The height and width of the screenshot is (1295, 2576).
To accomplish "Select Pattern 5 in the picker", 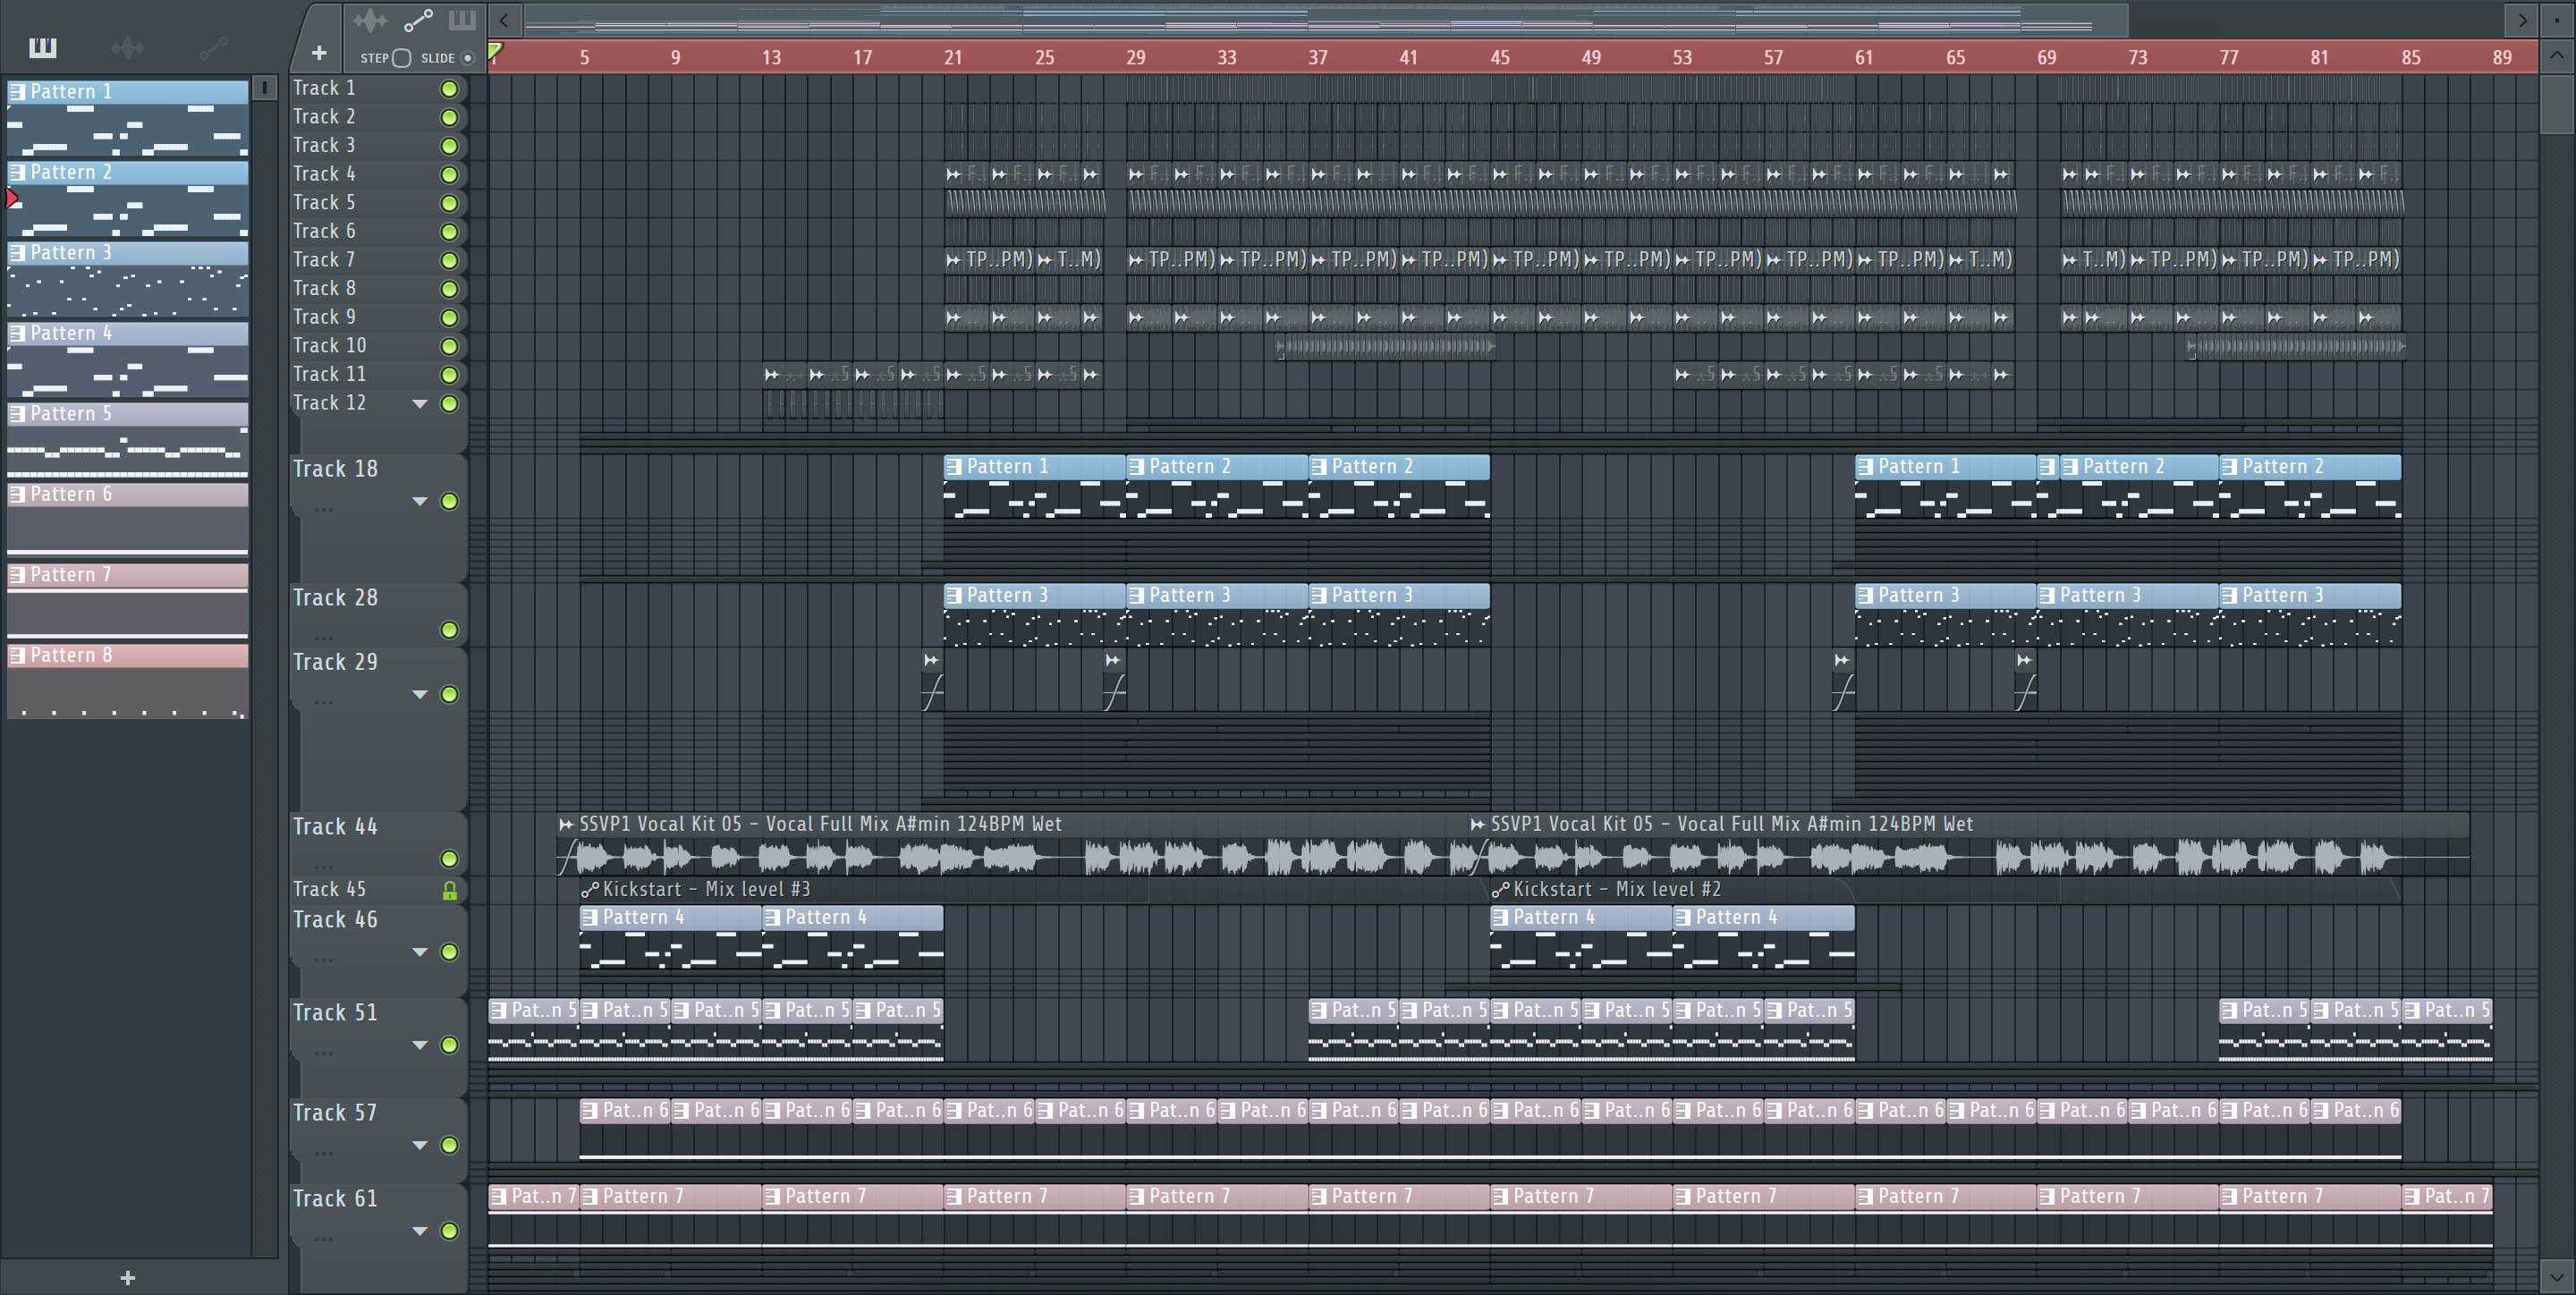I will [x=128, y=440].
